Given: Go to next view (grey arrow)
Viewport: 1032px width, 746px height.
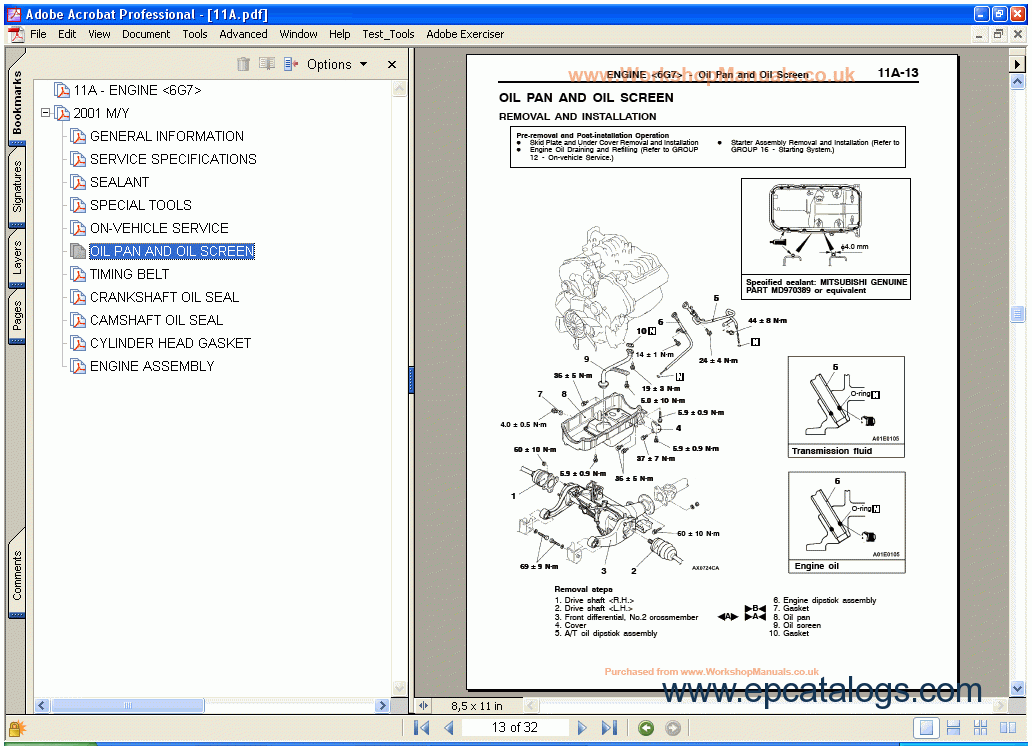Looking at the screenshot, I should 673,728.
